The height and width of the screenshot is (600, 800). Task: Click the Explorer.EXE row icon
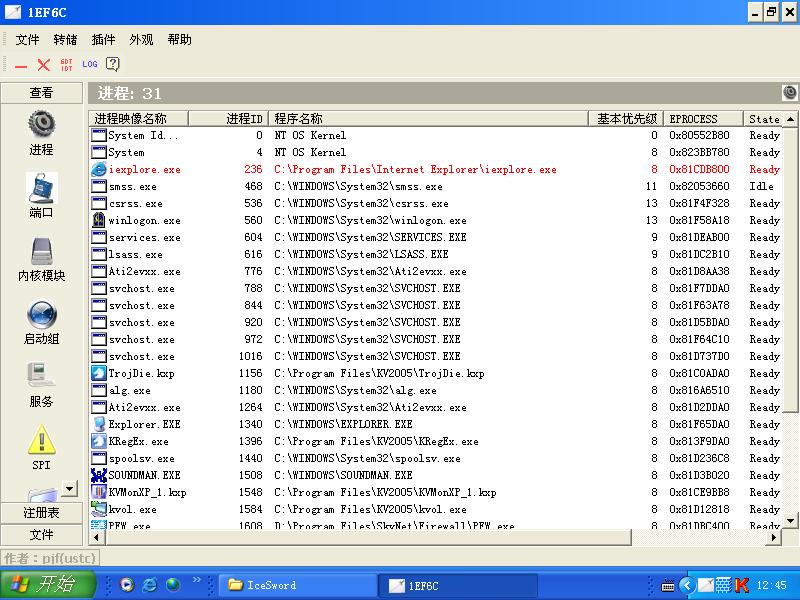[x=98, y=424]
